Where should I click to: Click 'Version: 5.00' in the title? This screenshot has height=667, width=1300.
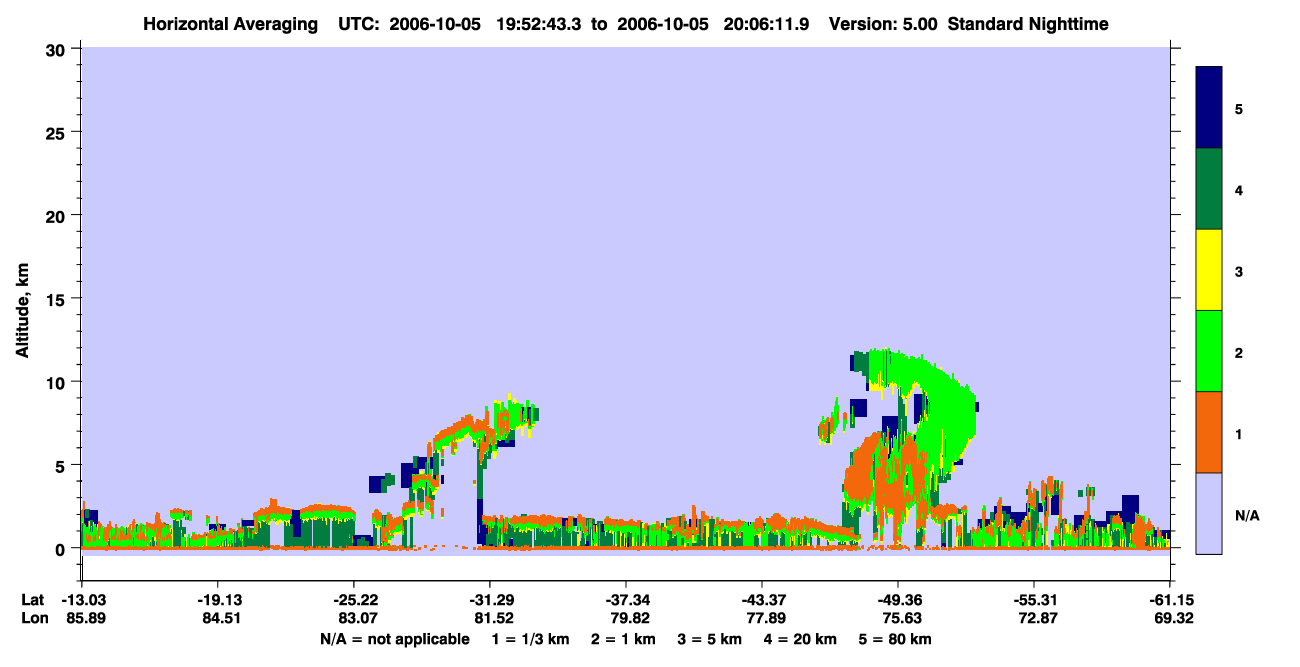tap(882, 23)
